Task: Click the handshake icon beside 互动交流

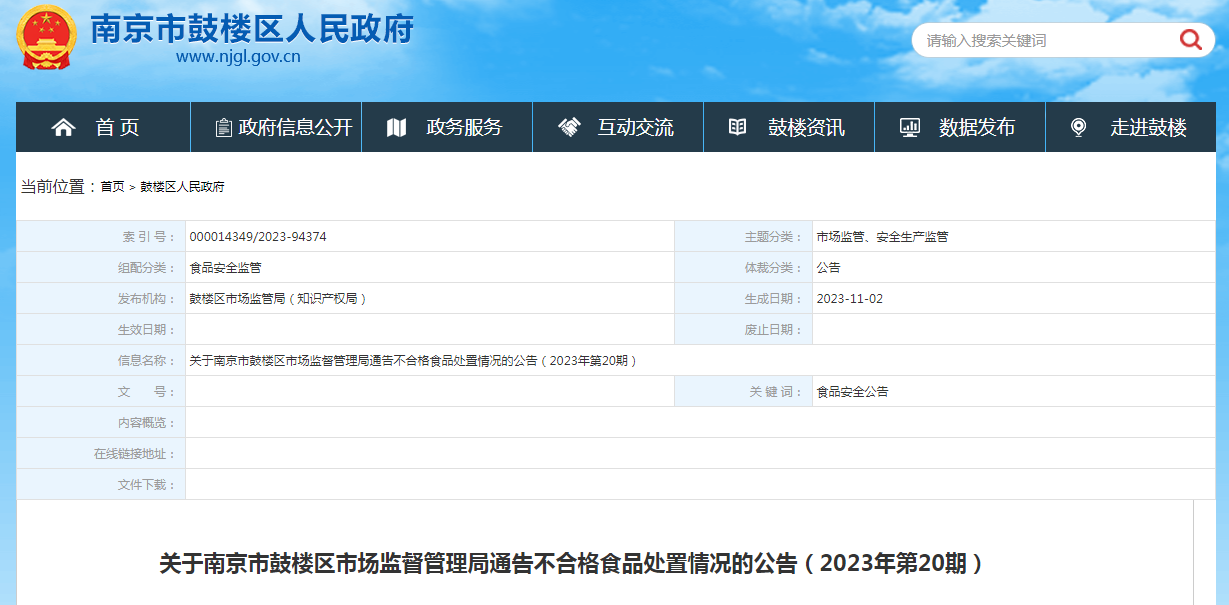Action: click(569, 127)
